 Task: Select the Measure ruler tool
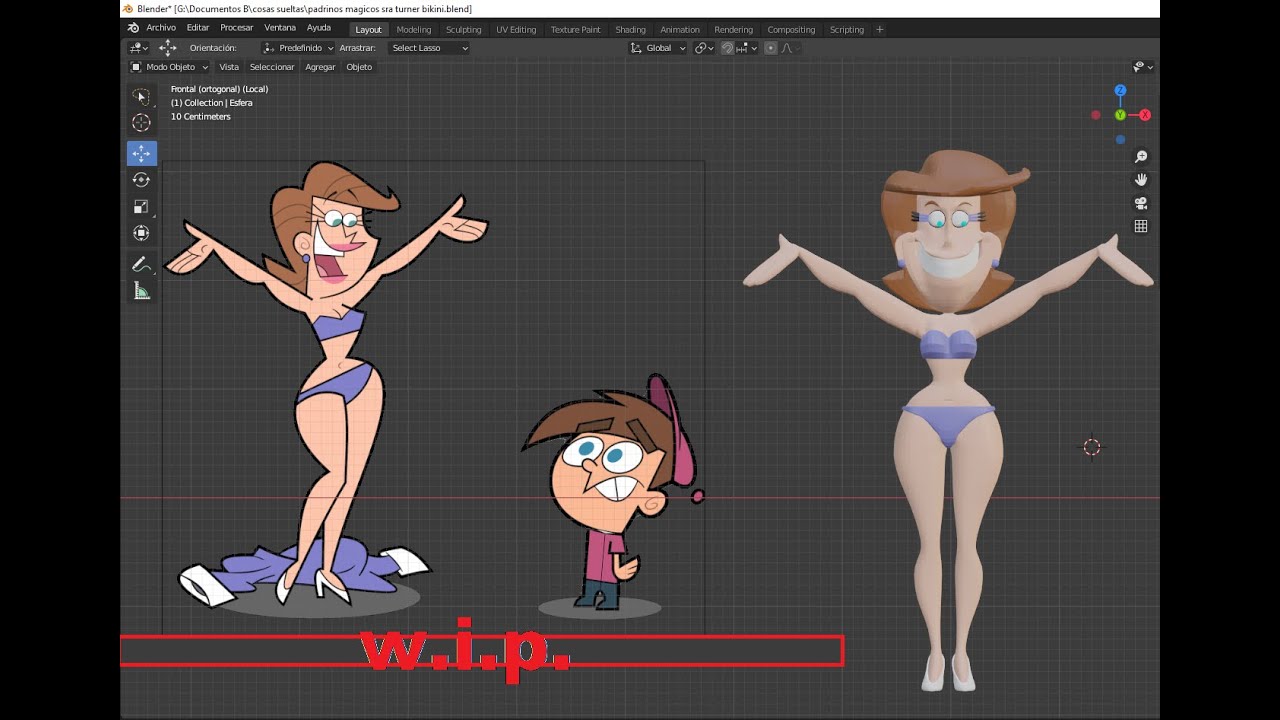(141, 291)
